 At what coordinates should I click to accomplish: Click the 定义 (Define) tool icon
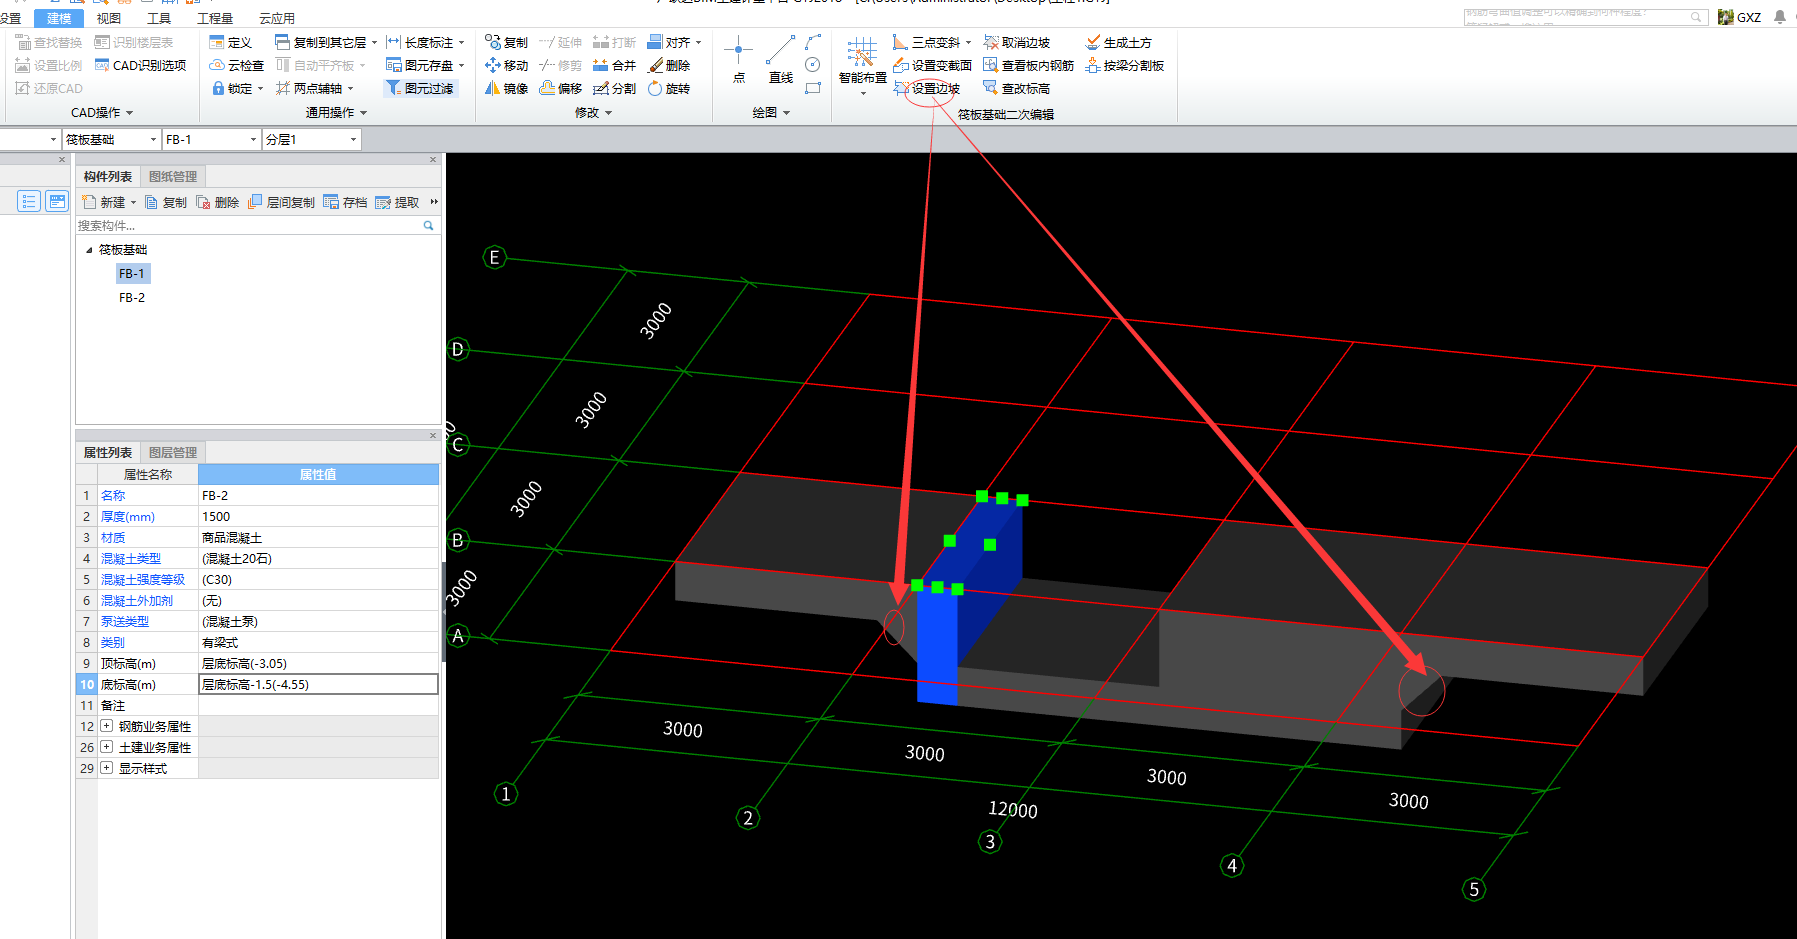[x=217, y=42]
